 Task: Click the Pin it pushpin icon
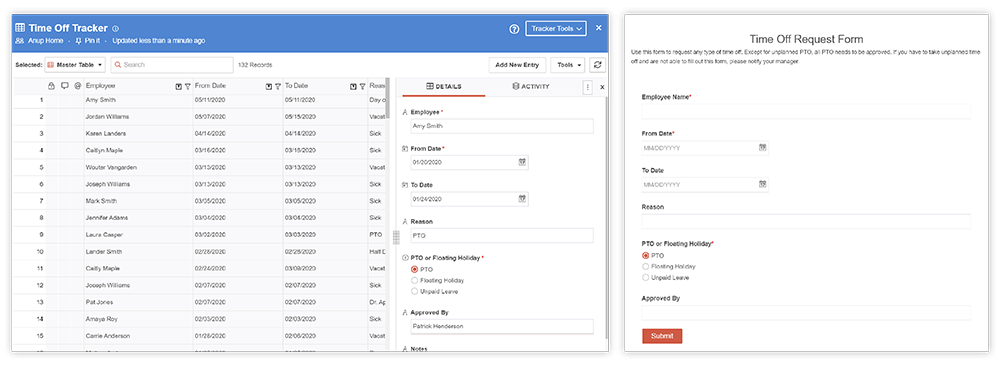coord(78,40)
